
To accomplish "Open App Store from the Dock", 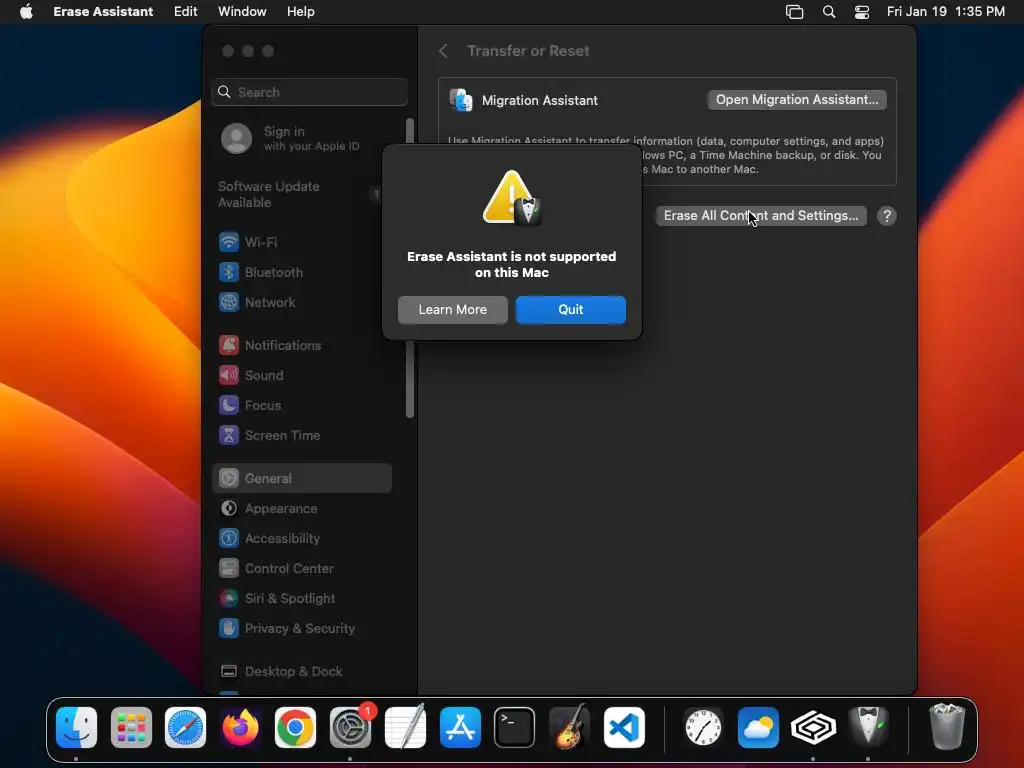I will click(460, 728).
